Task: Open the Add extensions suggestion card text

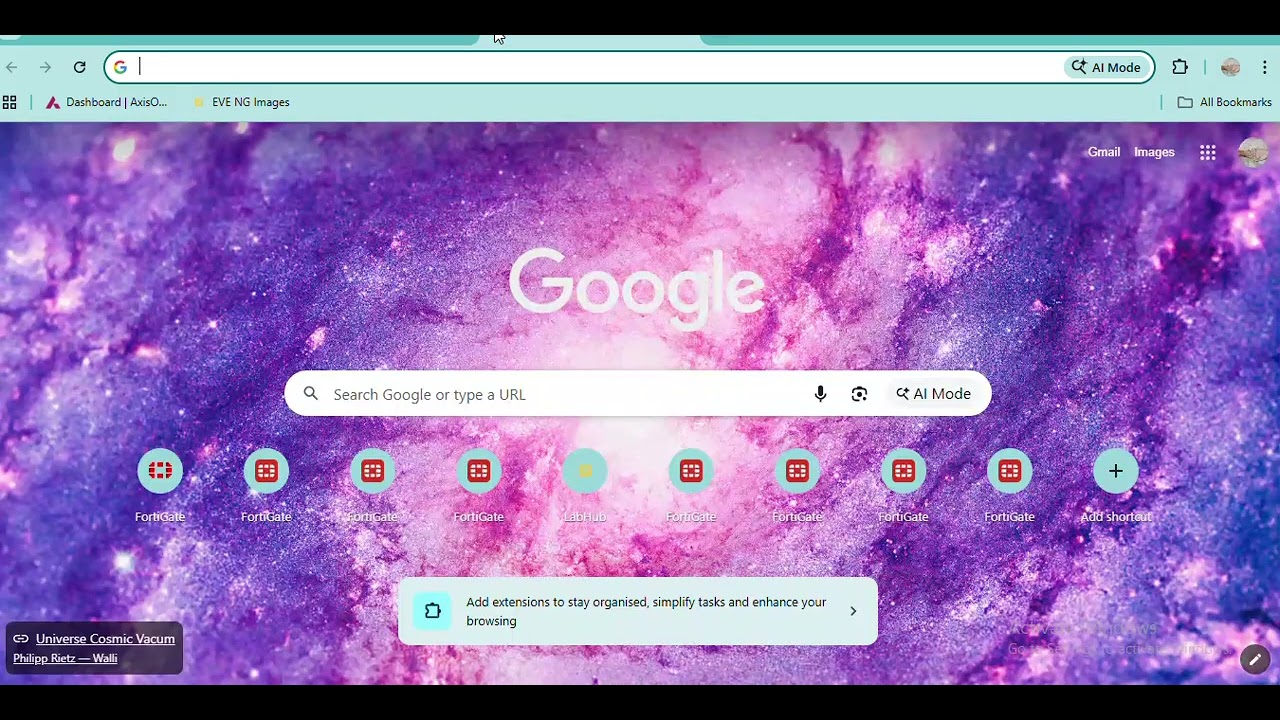Action: click(x=646, y=611)
